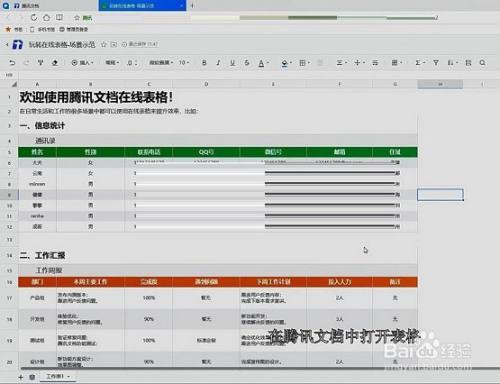
Task: Toggle italic formatting
Action: 218,63
